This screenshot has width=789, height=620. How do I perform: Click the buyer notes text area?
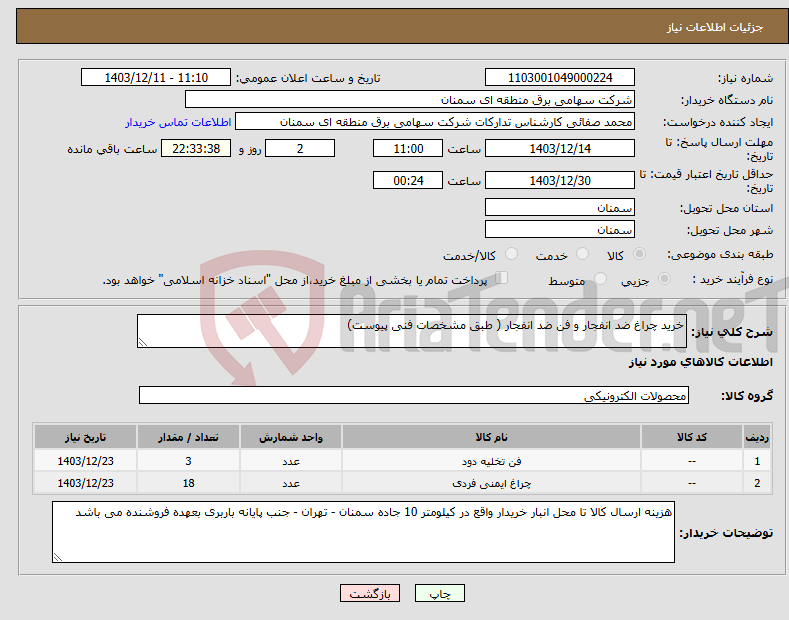[363, 532]
